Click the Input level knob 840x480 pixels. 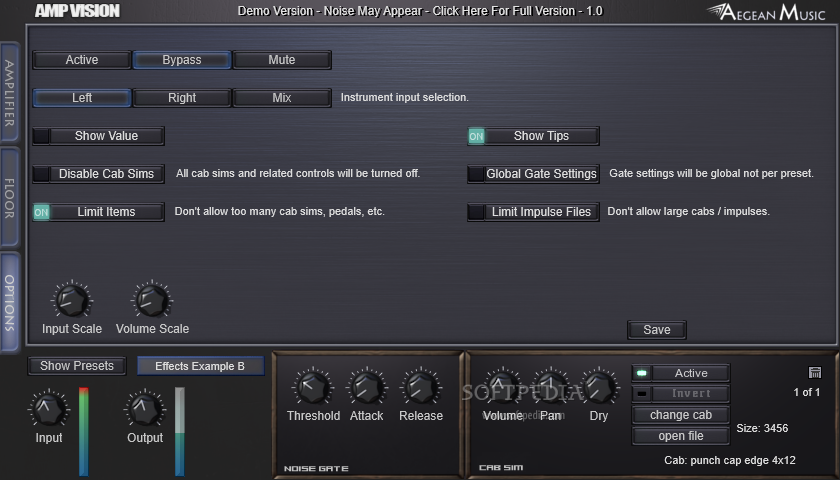pos(48,409)
